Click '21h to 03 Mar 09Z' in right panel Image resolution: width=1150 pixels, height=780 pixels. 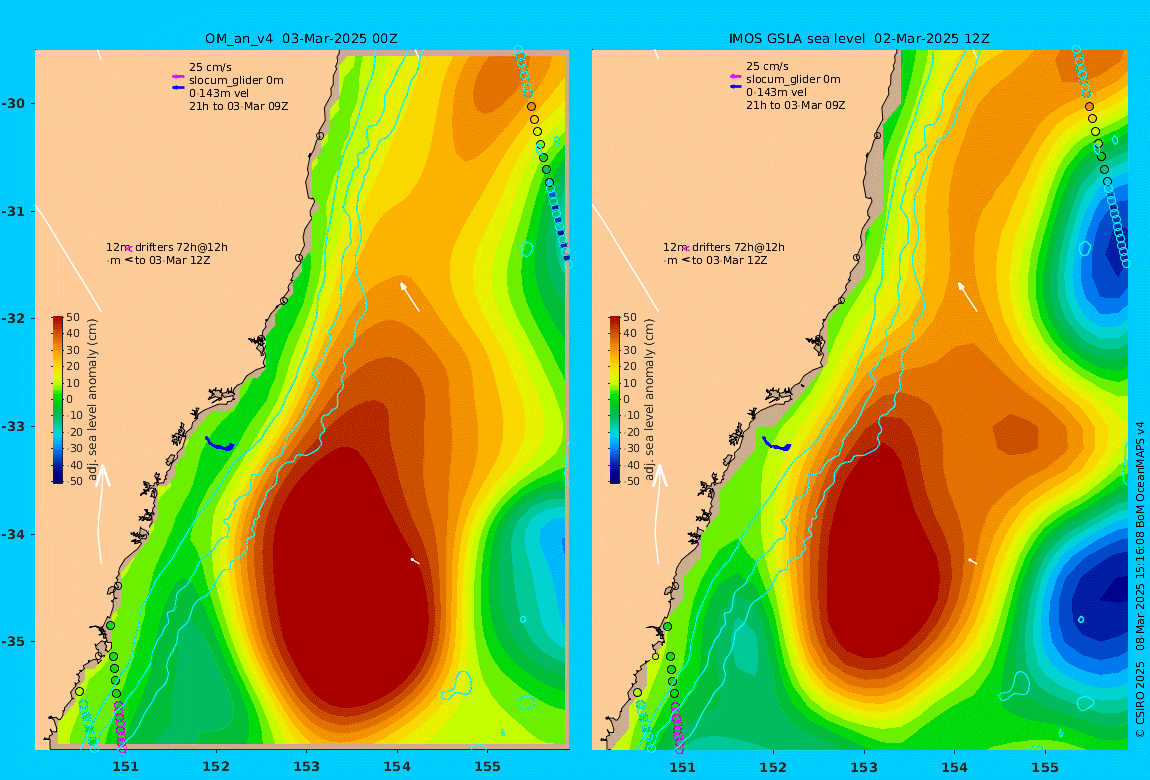(796, 106)
